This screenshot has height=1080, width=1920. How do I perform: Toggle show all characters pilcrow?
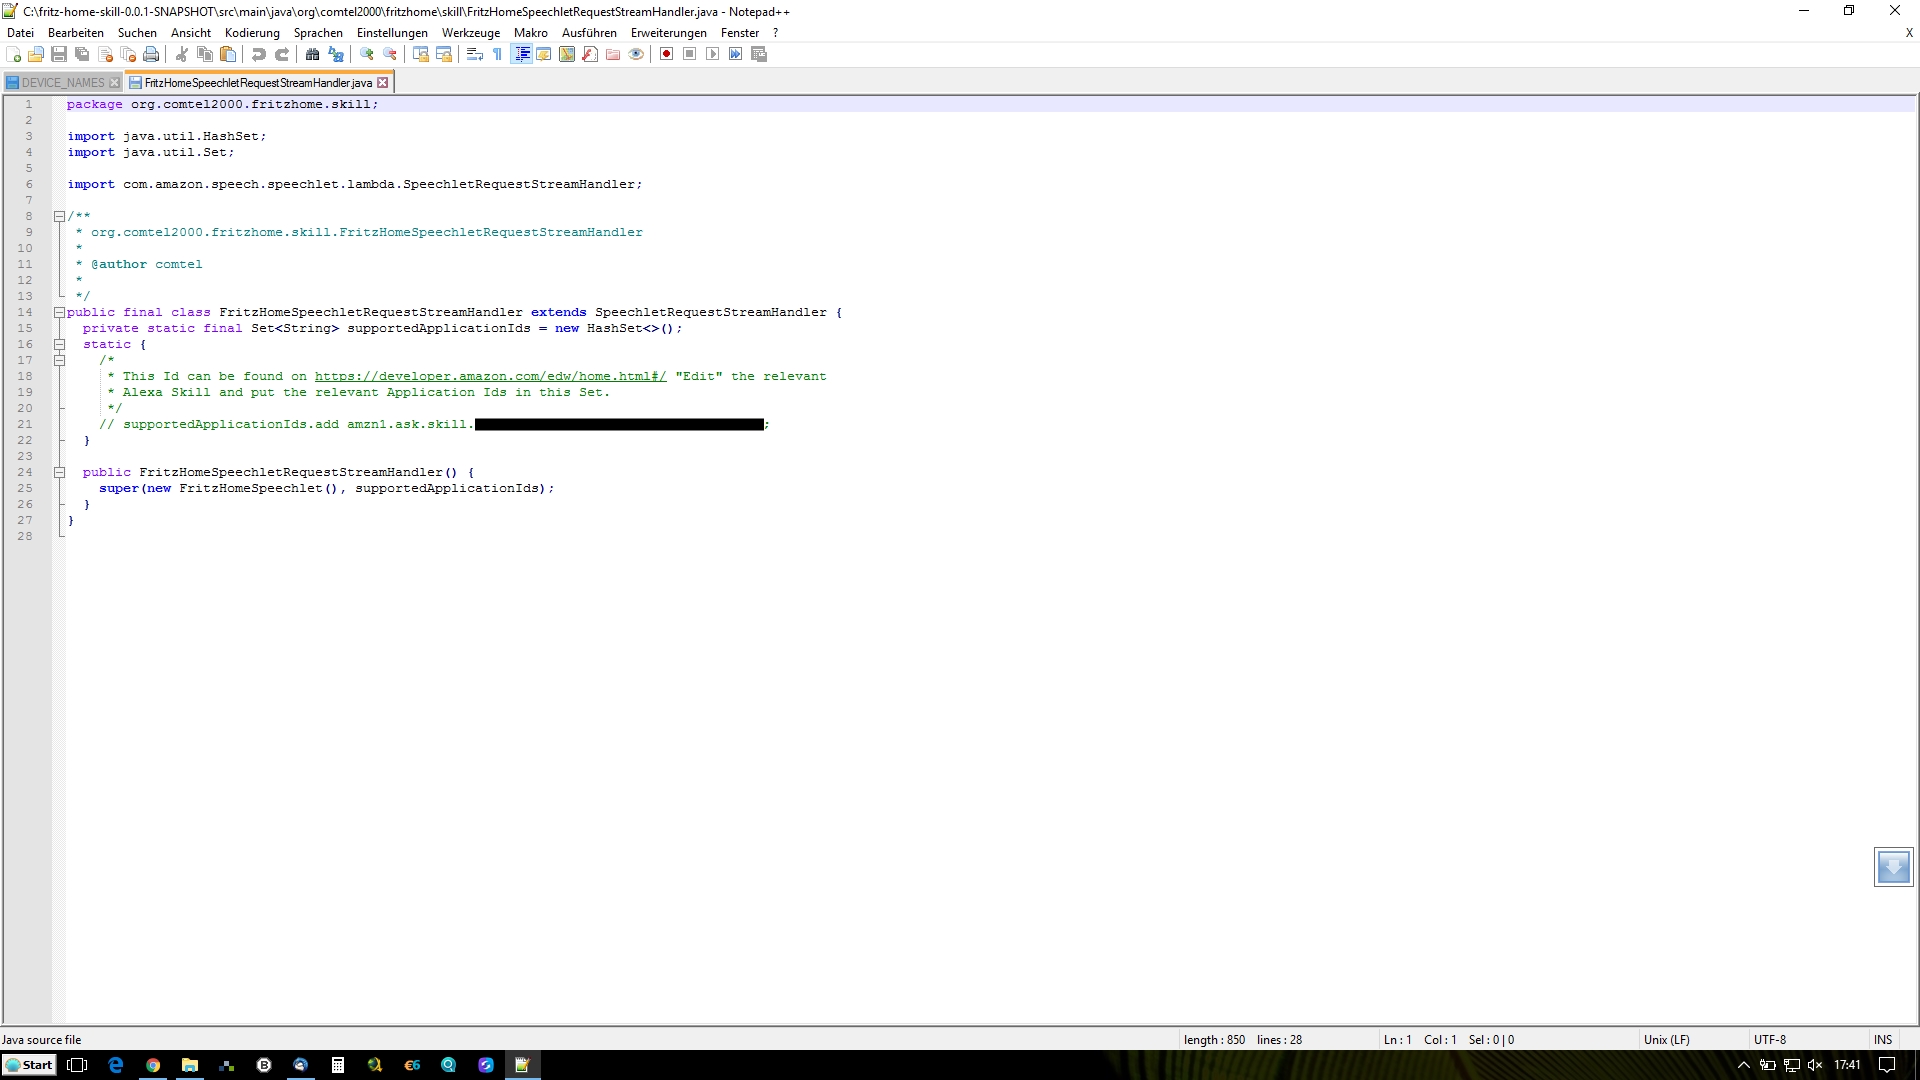click(x=497, y=54)
